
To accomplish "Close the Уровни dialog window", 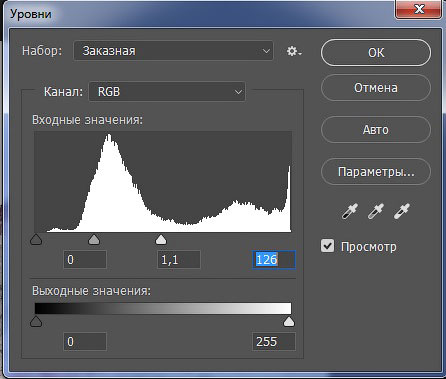I will 419,8.
